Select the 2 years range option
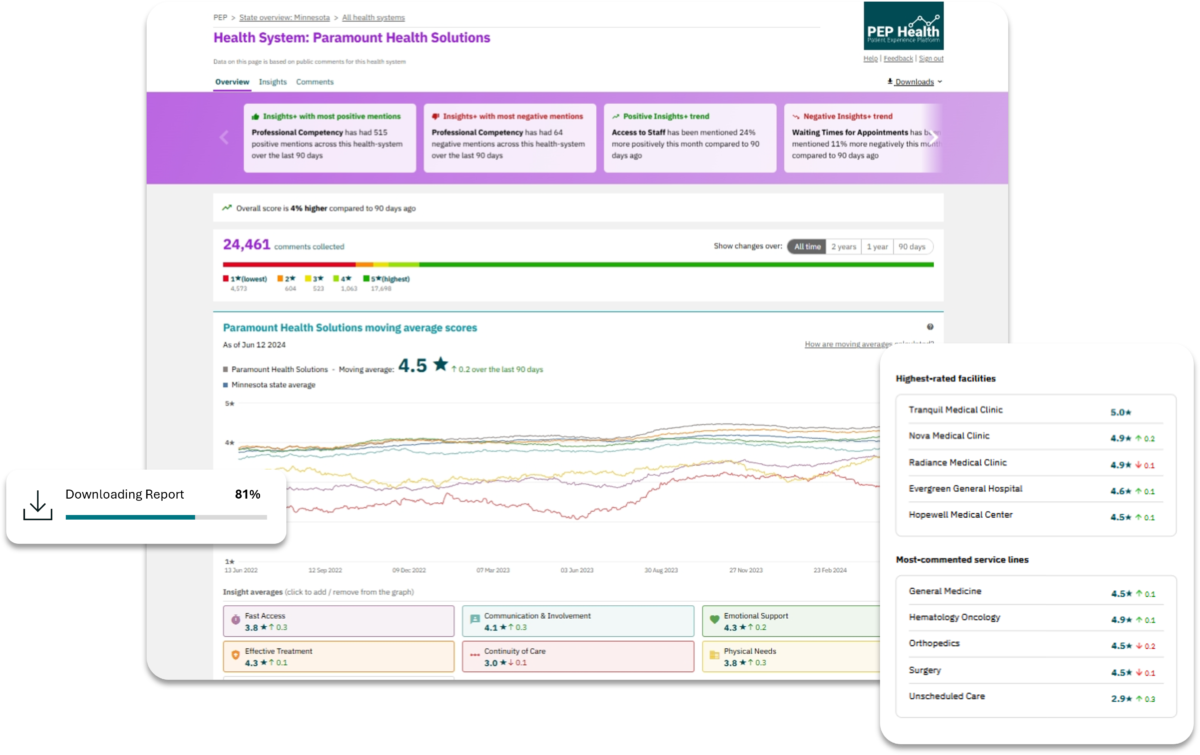This screenshot has height=755, width=1200. pos(844,246)
